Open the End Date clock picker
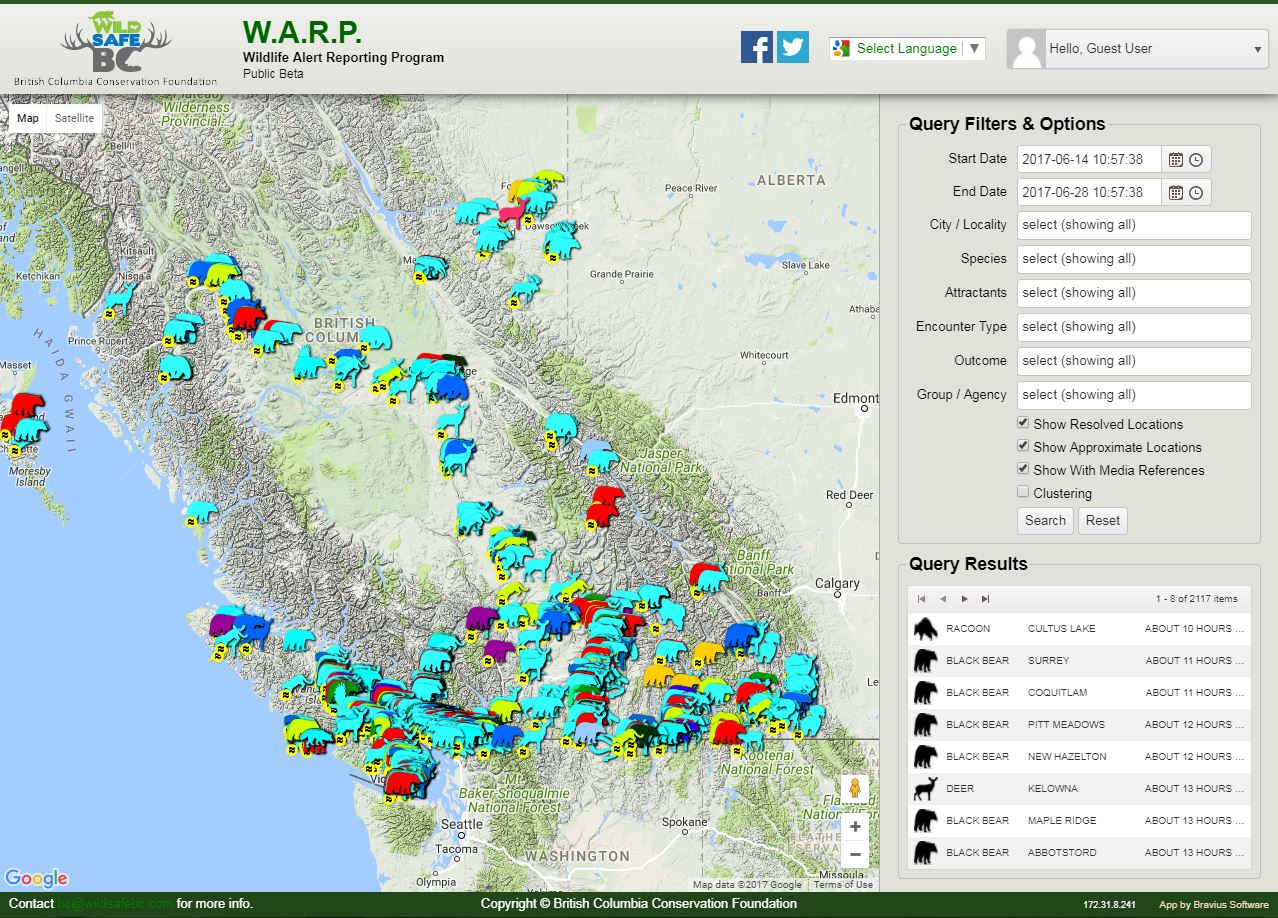 click(x=1196, y=193)
